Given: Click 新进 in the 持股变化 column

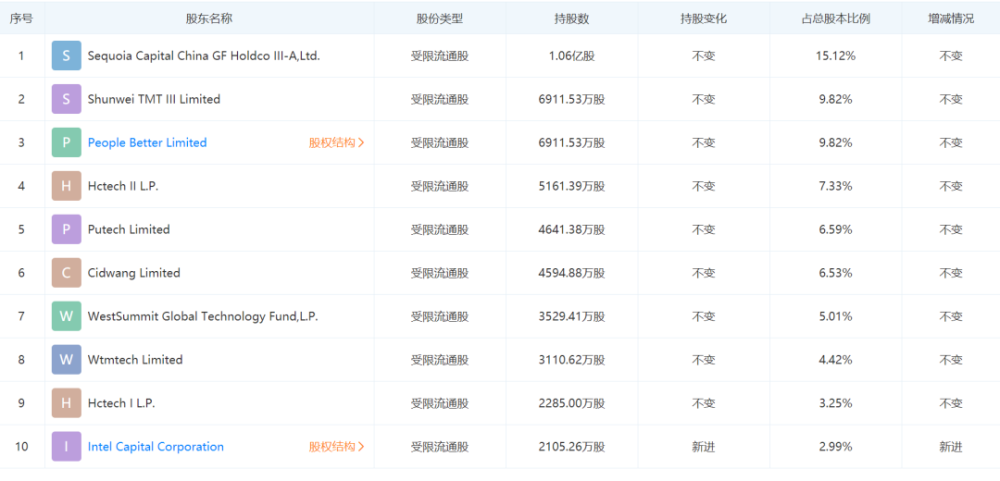Looking at the screenshot, I should [703, 447].
